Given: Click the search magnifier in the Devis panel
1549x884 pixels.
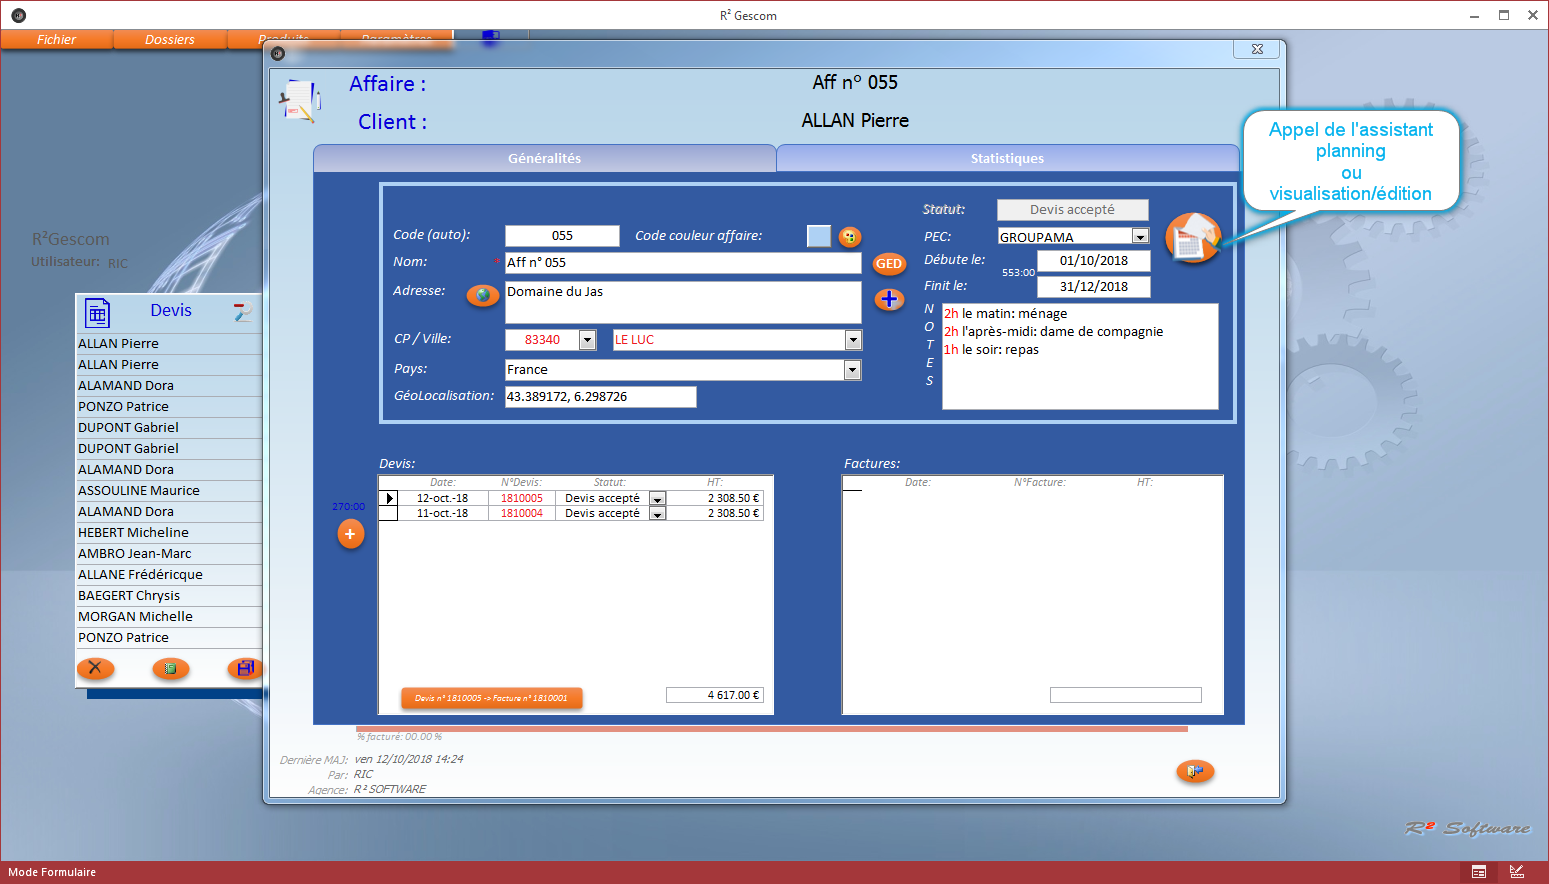Looking at the screenshot, I should point(241,311).
